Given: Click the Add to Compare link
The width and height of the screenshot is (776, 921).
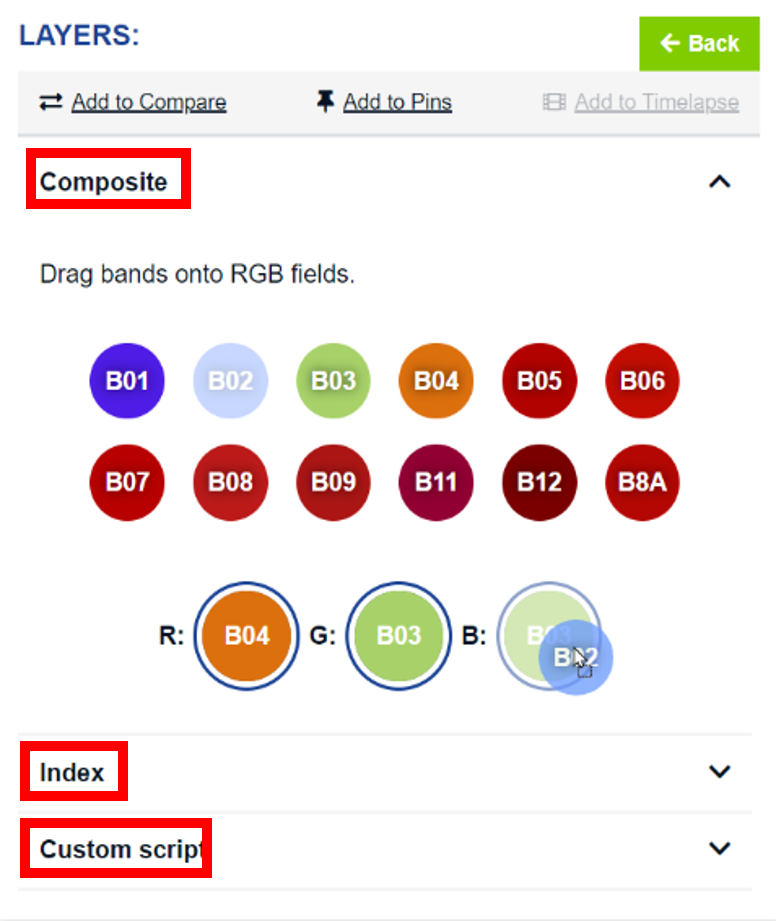Looking at the screenshot, I should tap(148, 102).
